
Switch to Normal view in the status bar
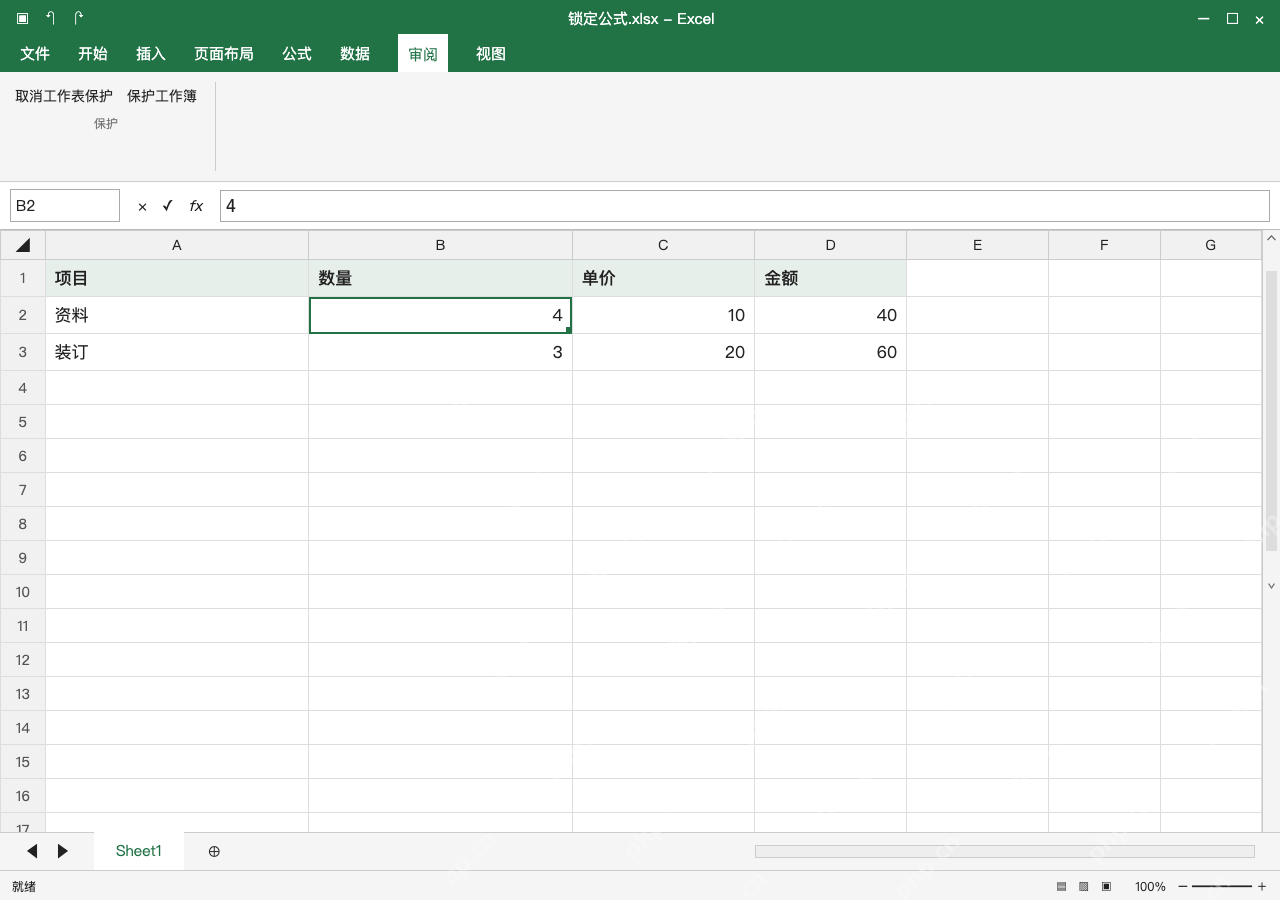click(1061, 886)
